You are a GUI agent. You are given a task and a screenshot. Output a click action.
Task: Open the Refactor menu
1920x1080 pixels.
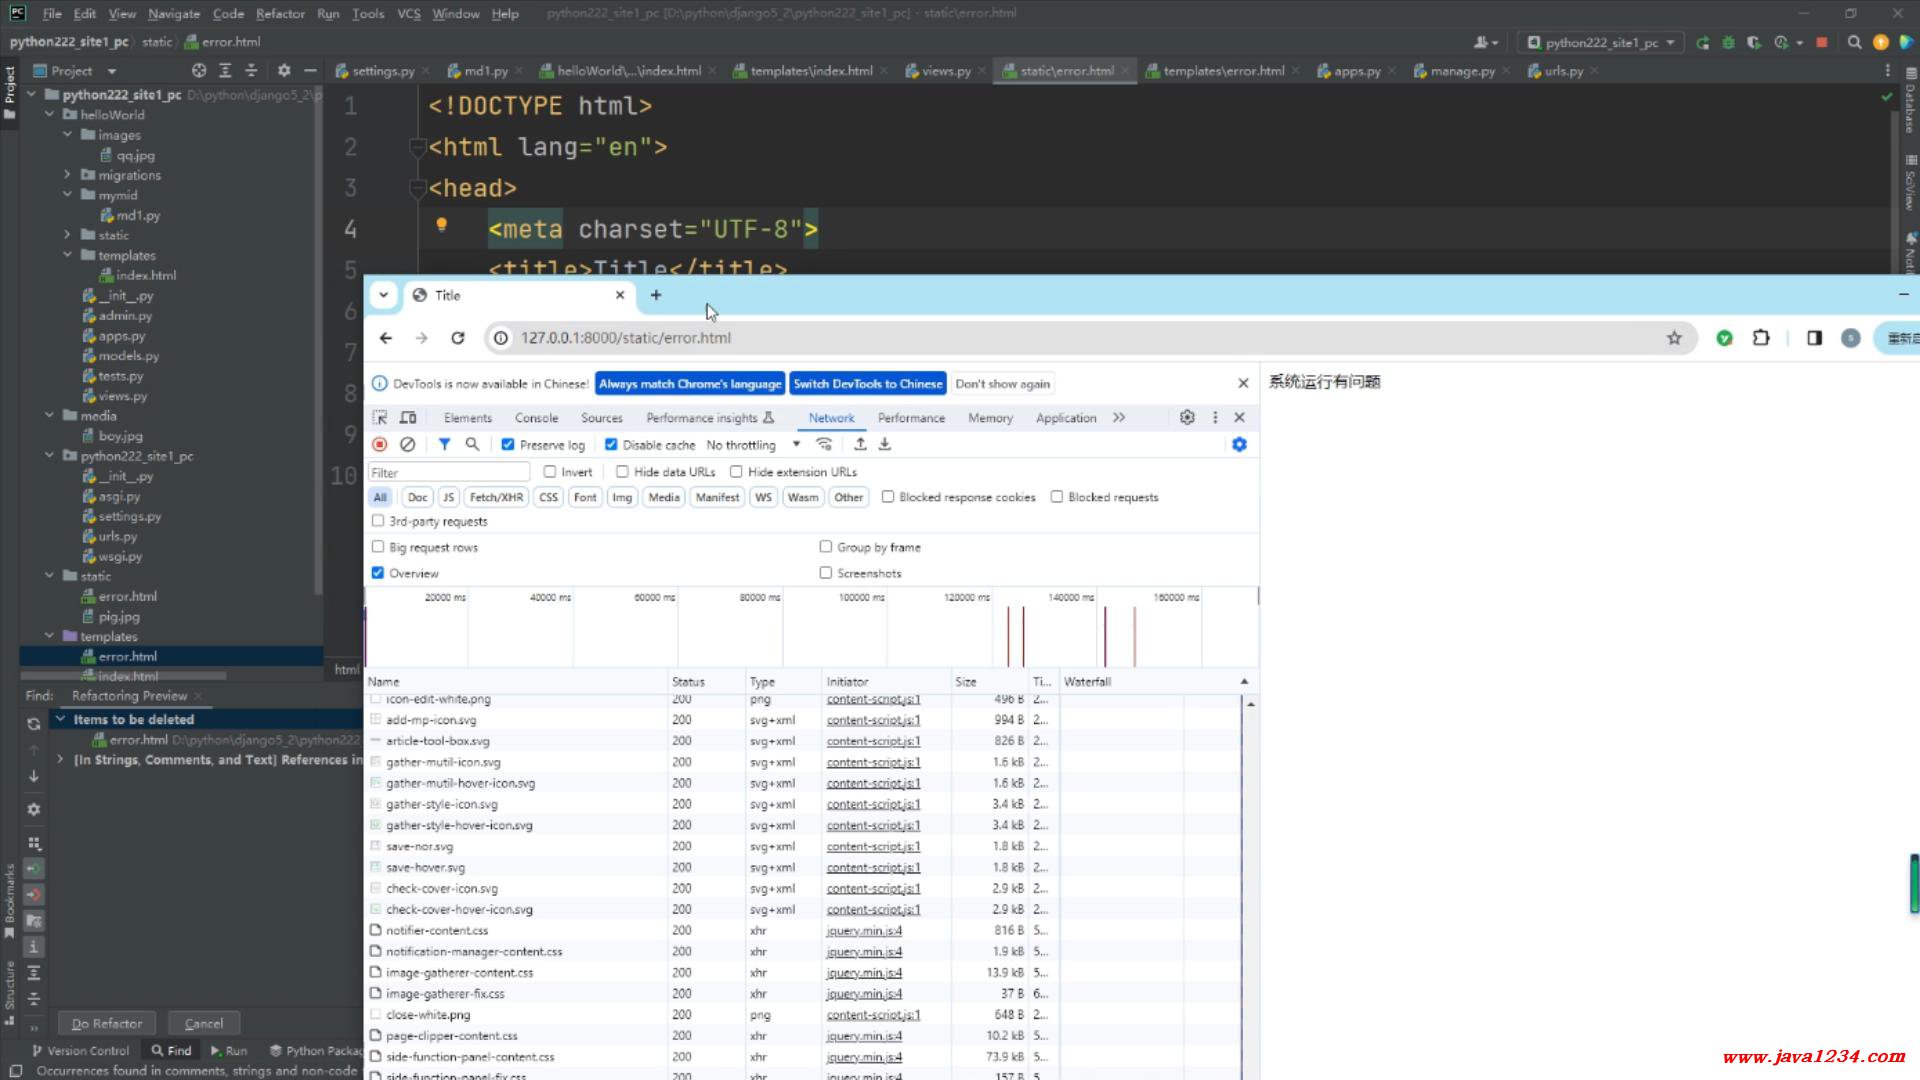coord(280,14)
